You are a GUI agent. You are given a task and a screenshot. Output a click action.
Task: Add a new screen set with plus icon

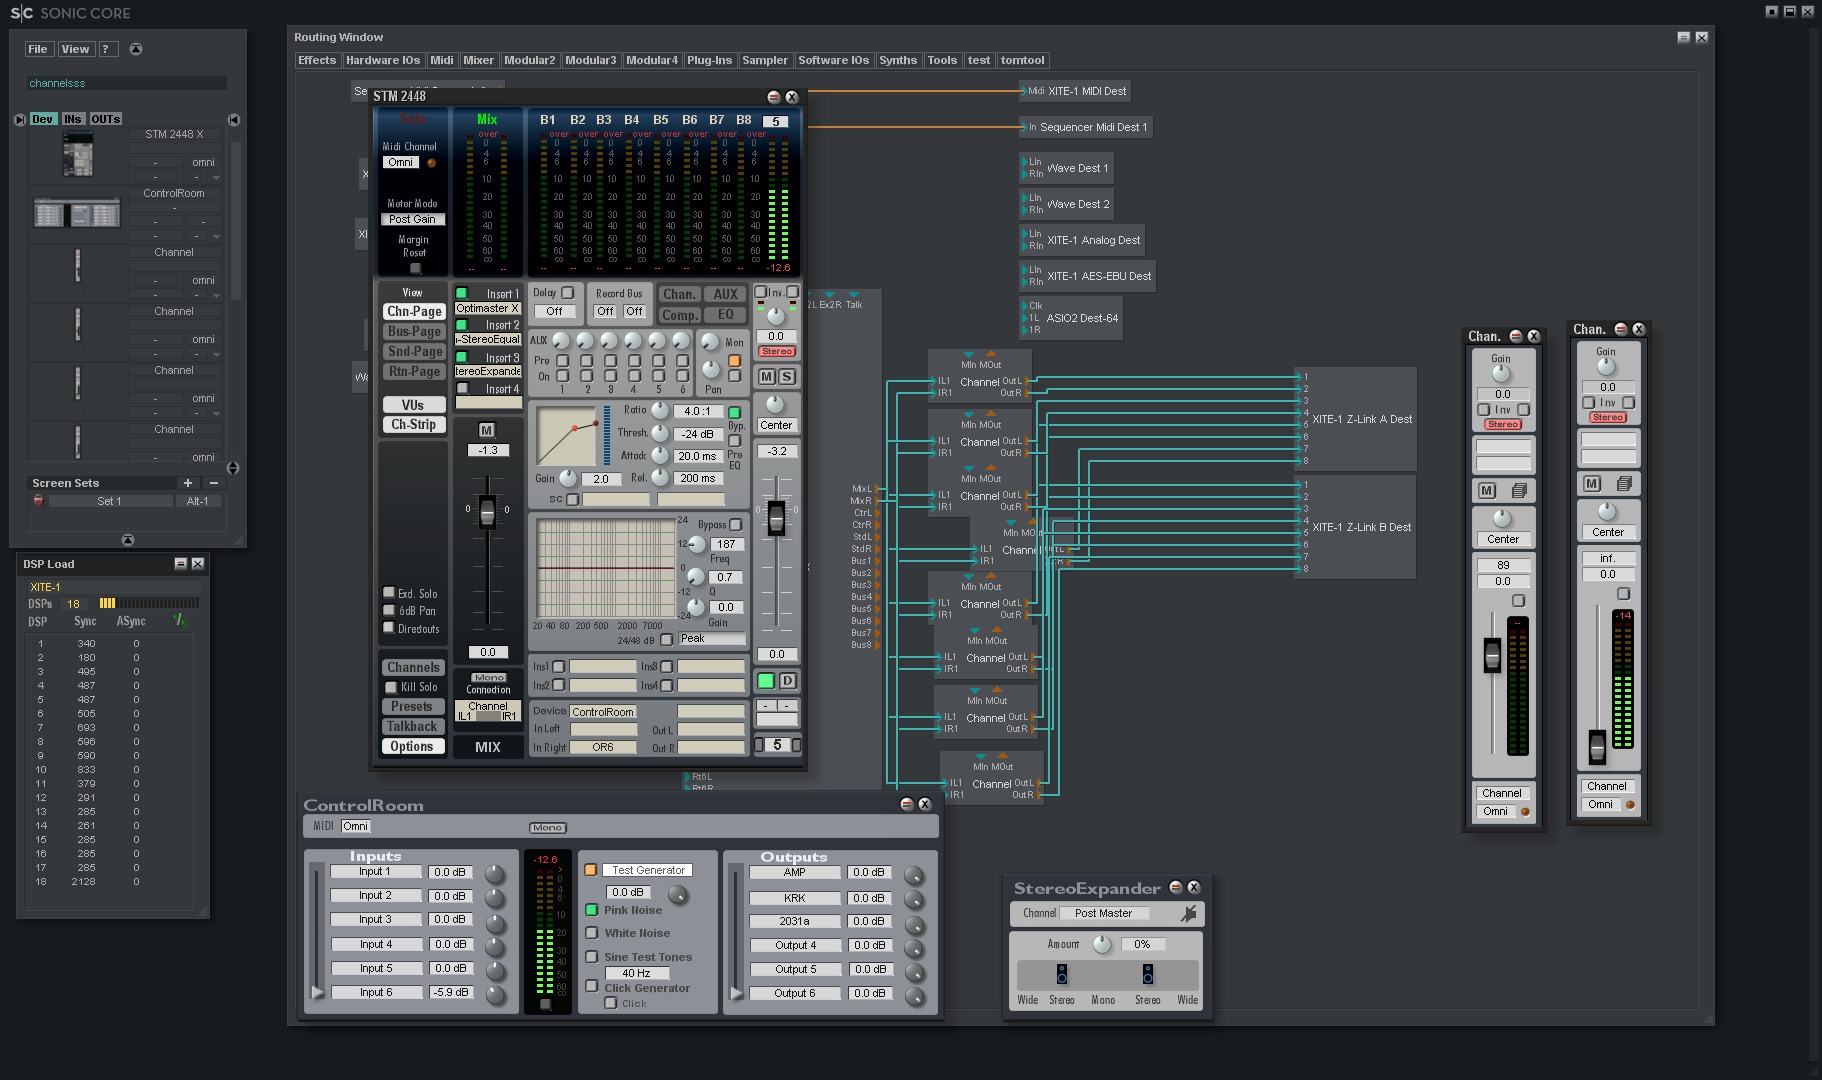click(x=187, y=483)
